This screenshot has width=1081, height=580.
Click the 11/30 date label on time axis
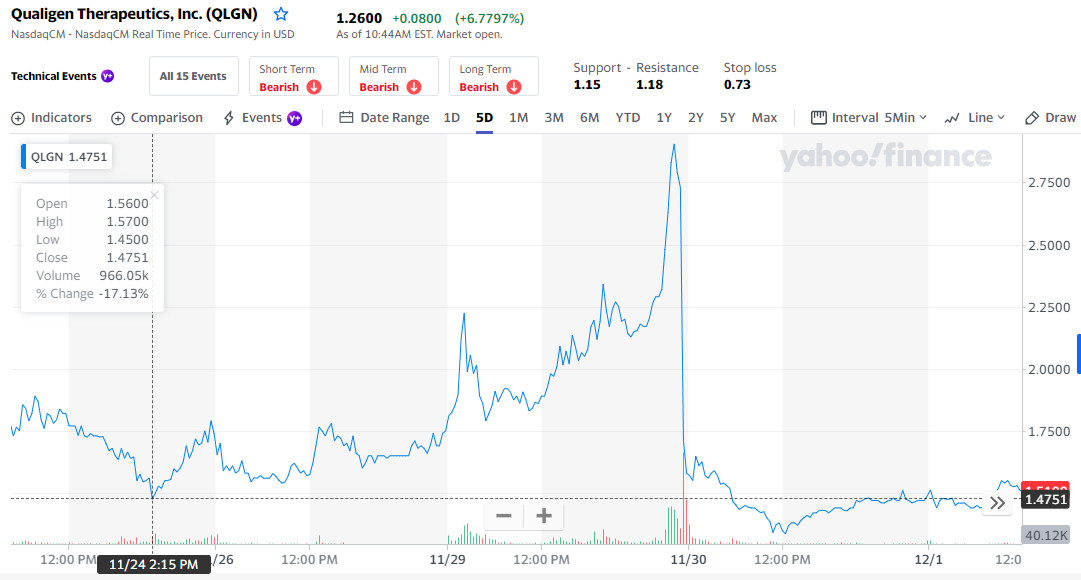(x=689, y=559)
